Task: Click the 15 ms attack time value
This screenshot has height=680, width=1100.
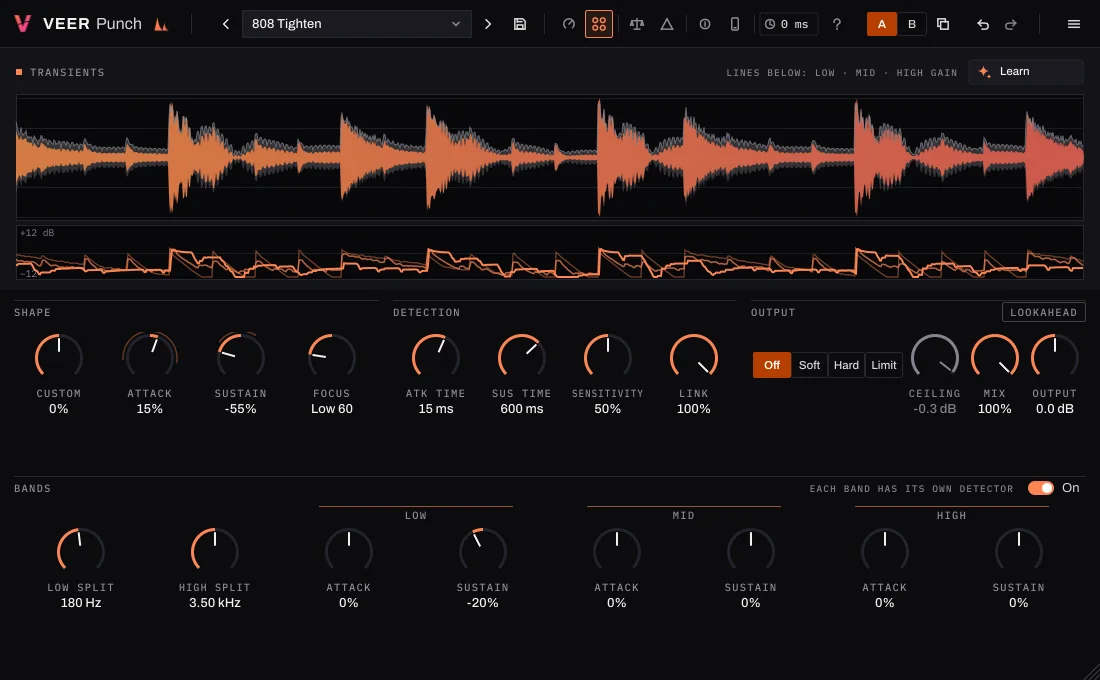Action: pos(436,408)
